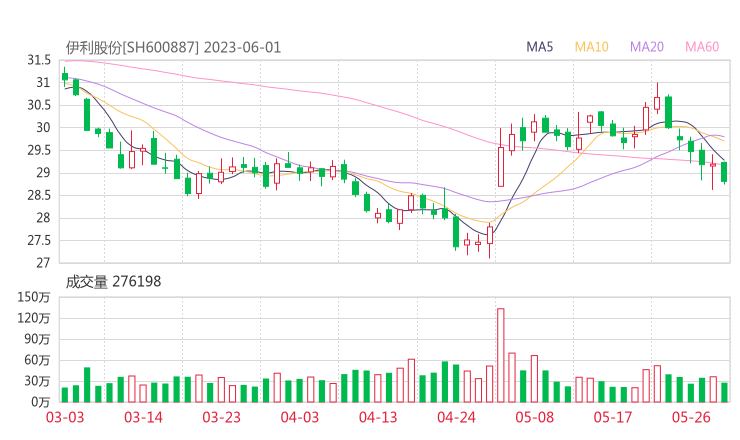Click the MA20 legend label

(647, 47)
